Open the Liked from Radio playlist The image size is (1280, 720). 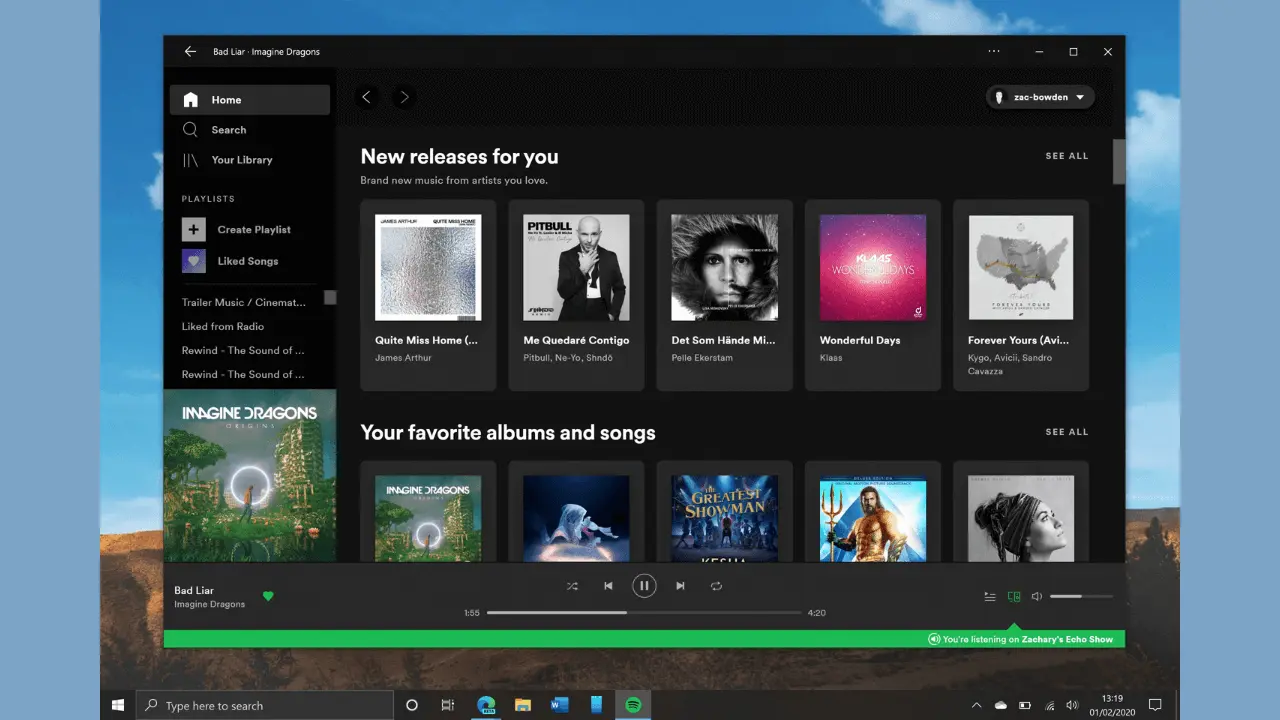223,326
